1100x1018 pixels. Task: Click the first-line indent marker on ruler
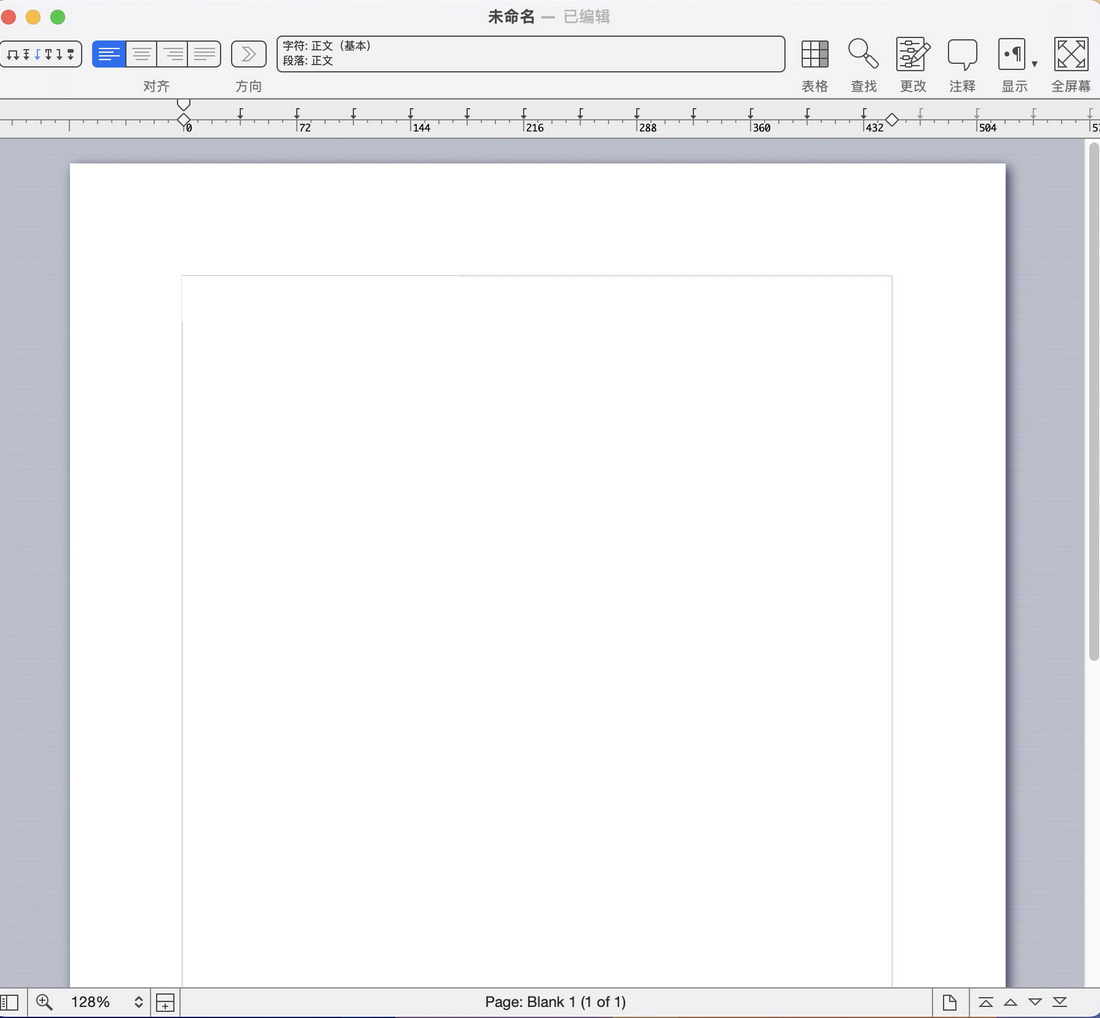click(184, 105)
